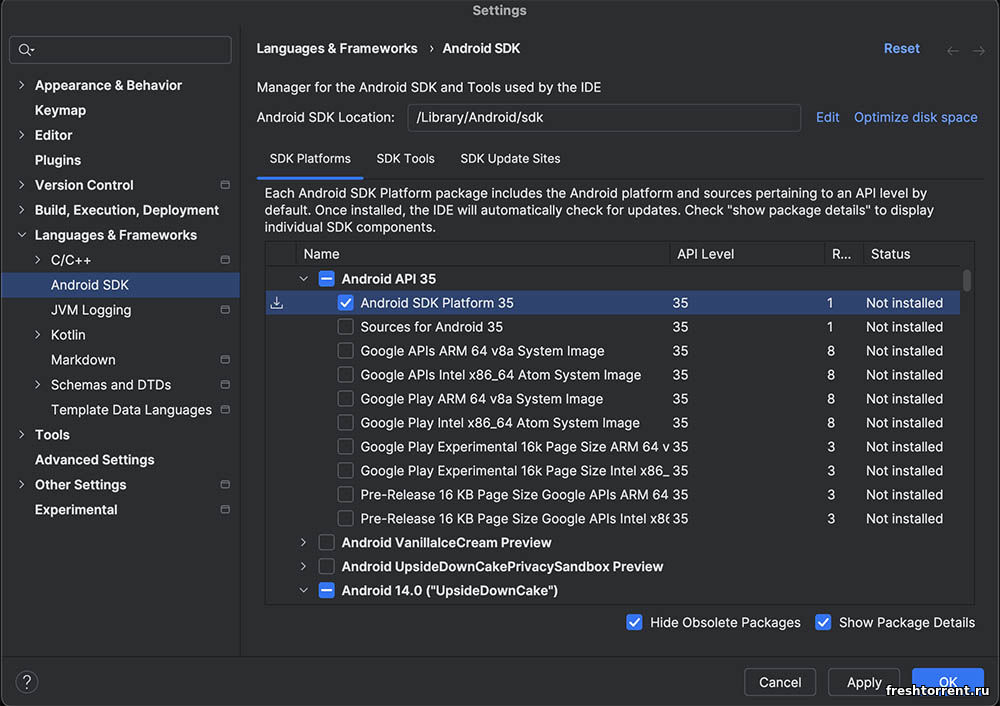Collapse Android 14.0 UpsideDownCake group

[x=304, y=591]
